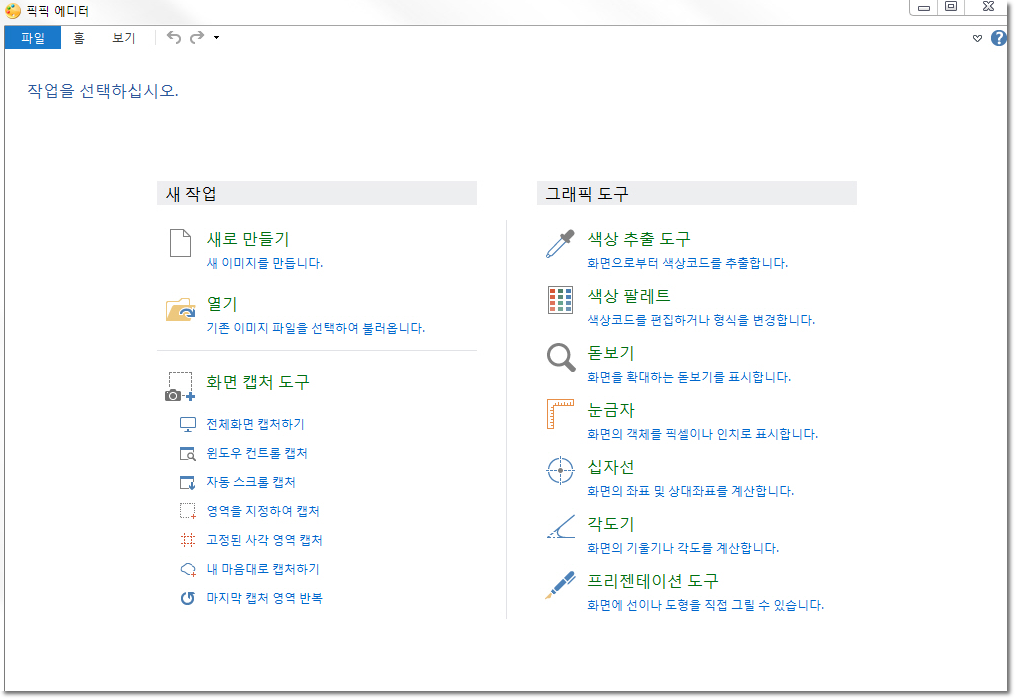
Task: Open 색상 추출 도구
Action: [x=639, y=239]
